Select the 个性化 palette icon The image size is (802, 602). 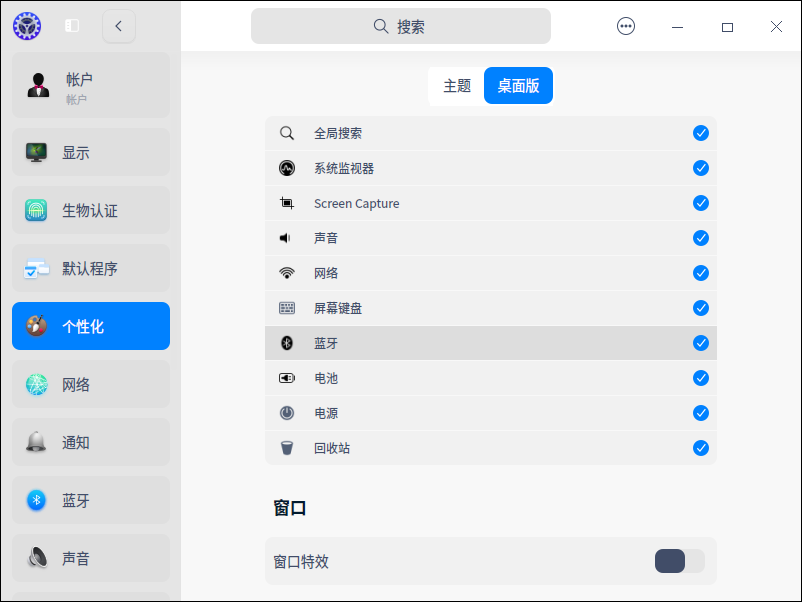(x=36, y=326)
